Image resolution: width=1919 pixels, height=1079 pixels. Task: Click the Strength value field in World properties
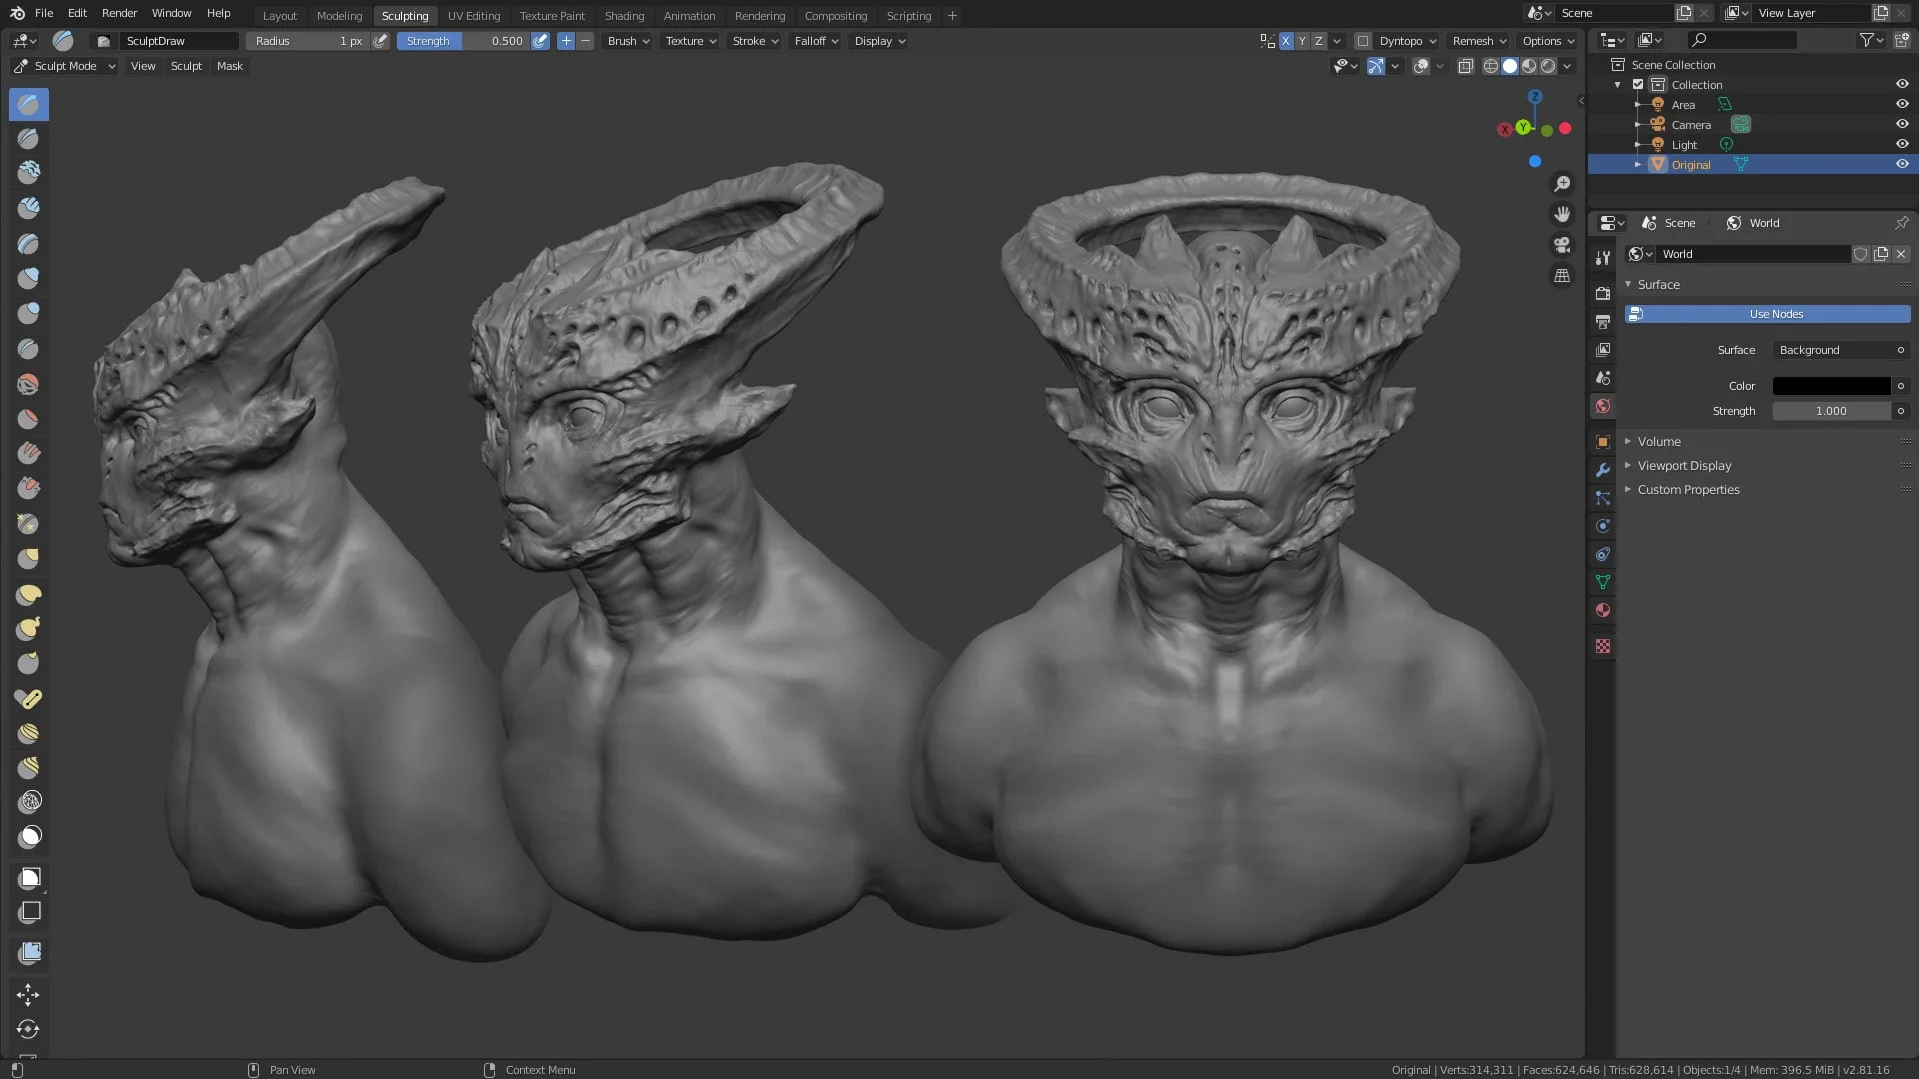coord(1830,411)
